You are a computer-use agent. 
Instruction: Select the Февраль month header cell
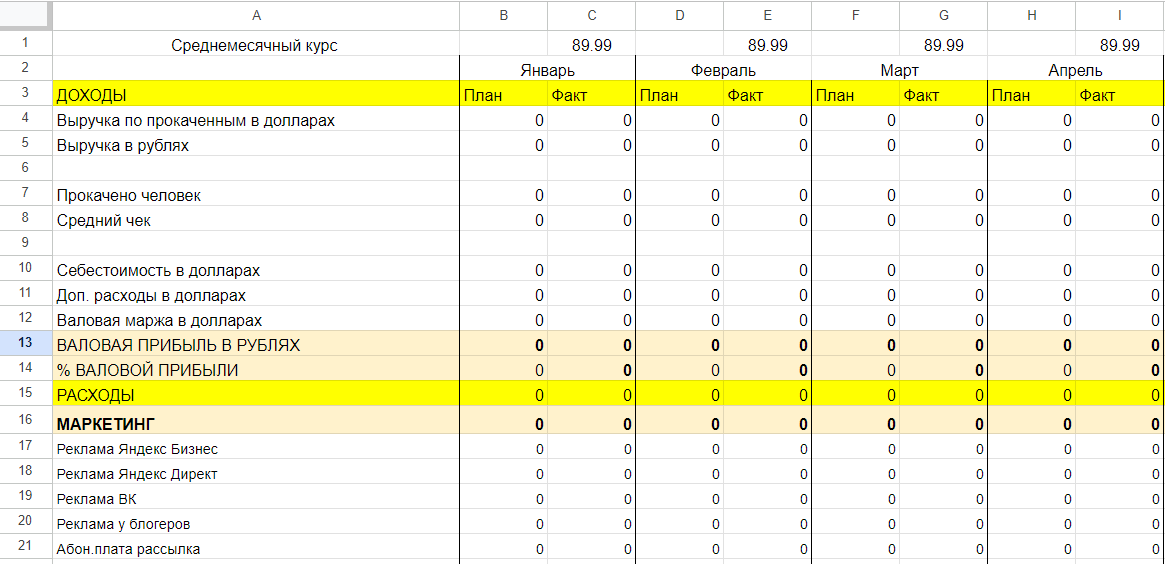(724, 71)
